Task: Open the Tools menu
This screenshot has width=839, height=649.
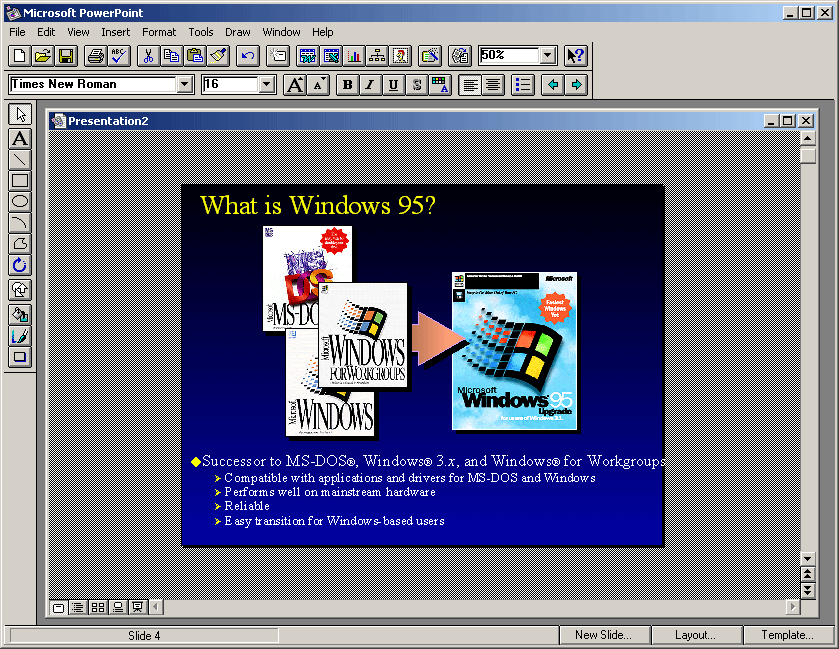Action: (201, 32)
